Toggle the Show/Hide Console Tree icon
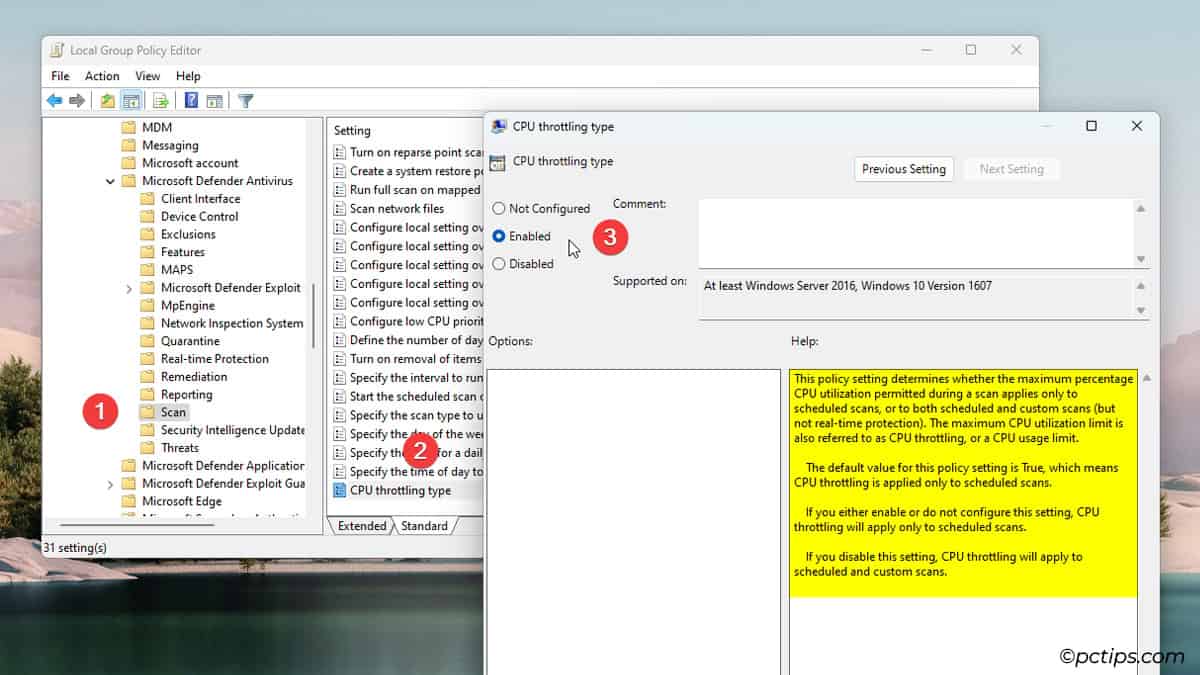 131,100
